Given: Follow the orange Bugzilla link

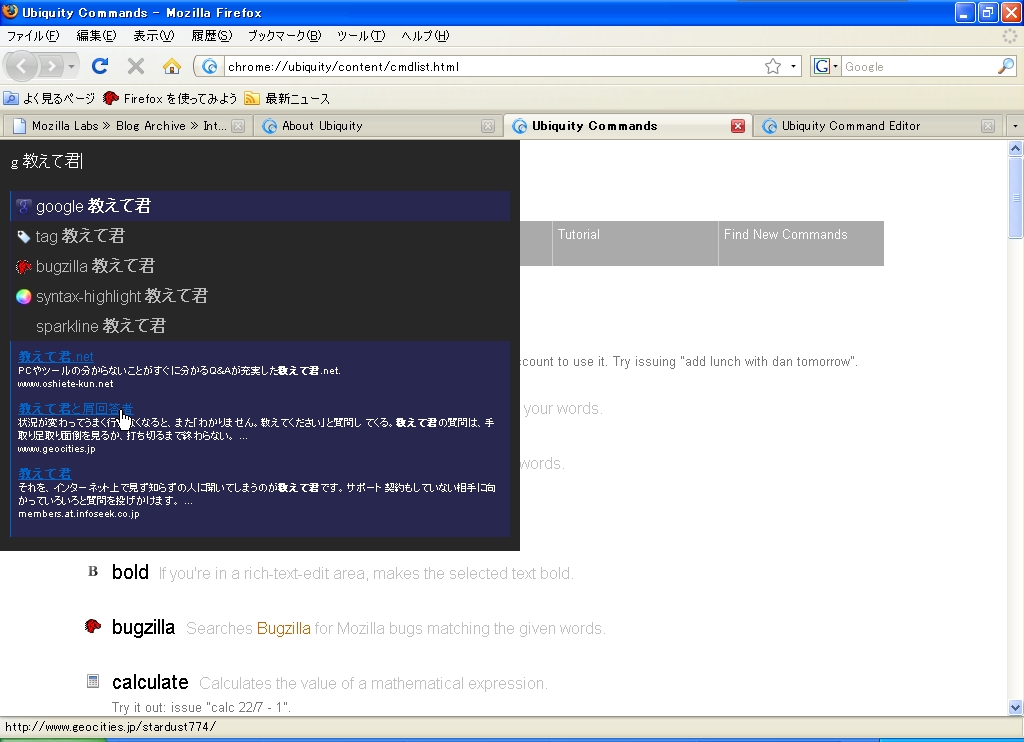Looking at the screenshot, I should click(283, 628).
